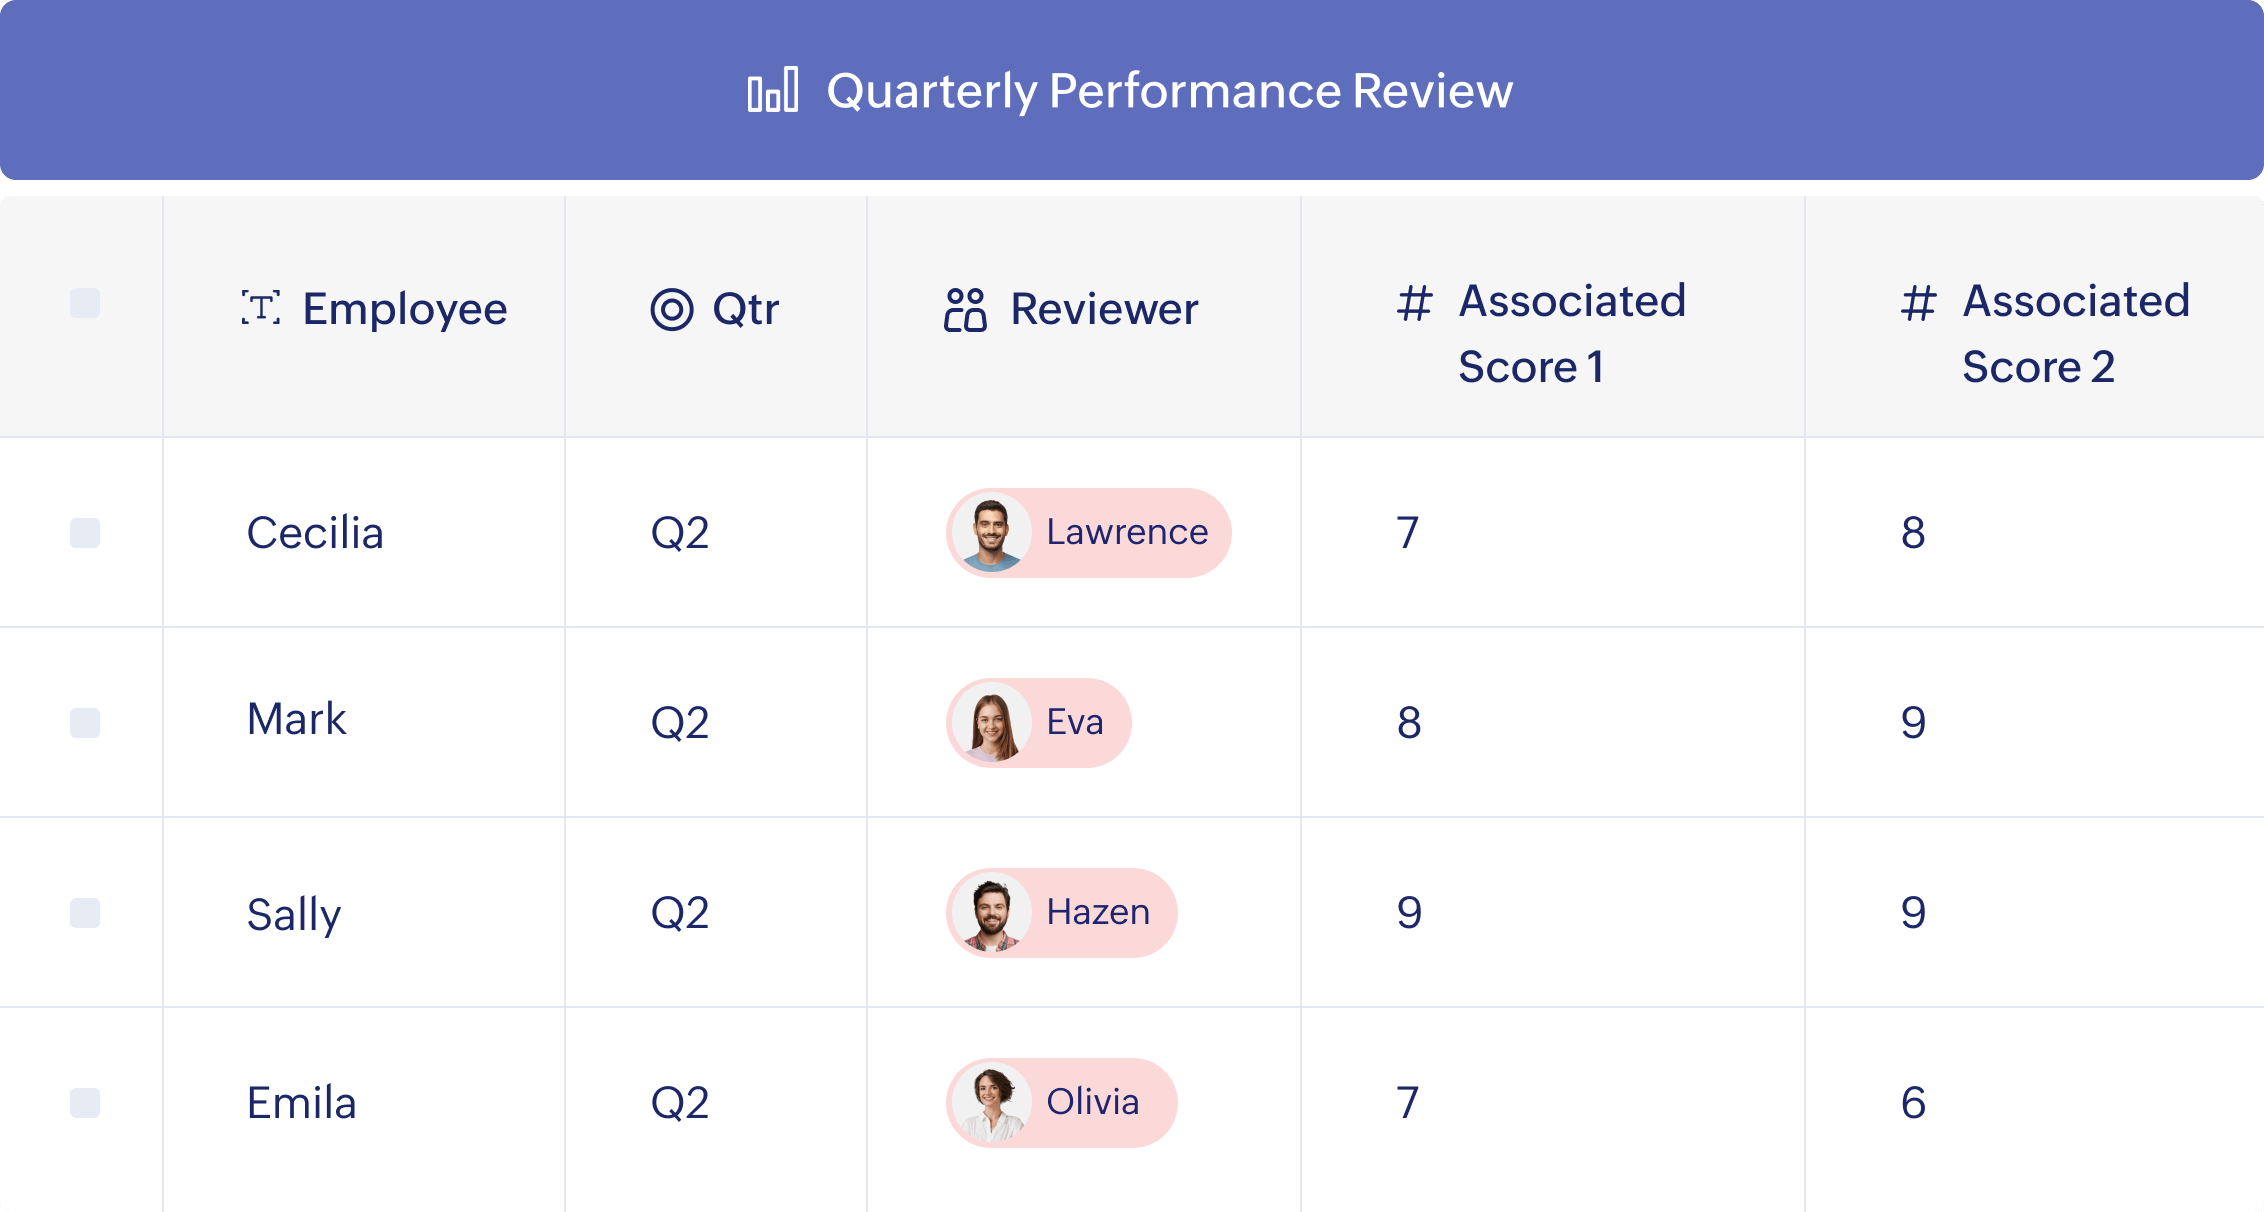Click Sally's Associated Score 1 value

(x=1409, y=913)
